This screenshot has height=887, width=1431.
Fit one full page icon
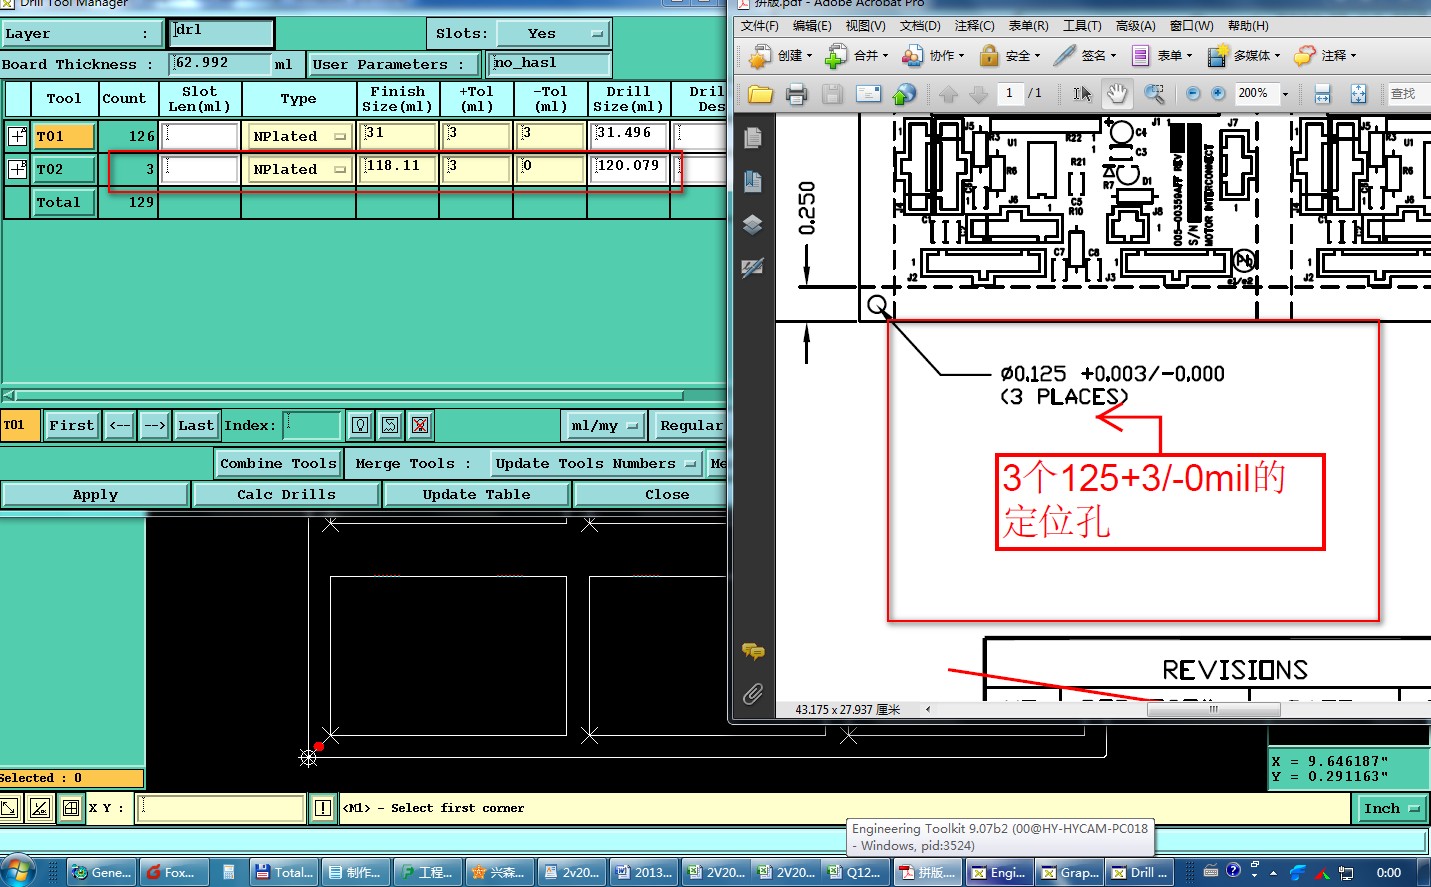1358,94
